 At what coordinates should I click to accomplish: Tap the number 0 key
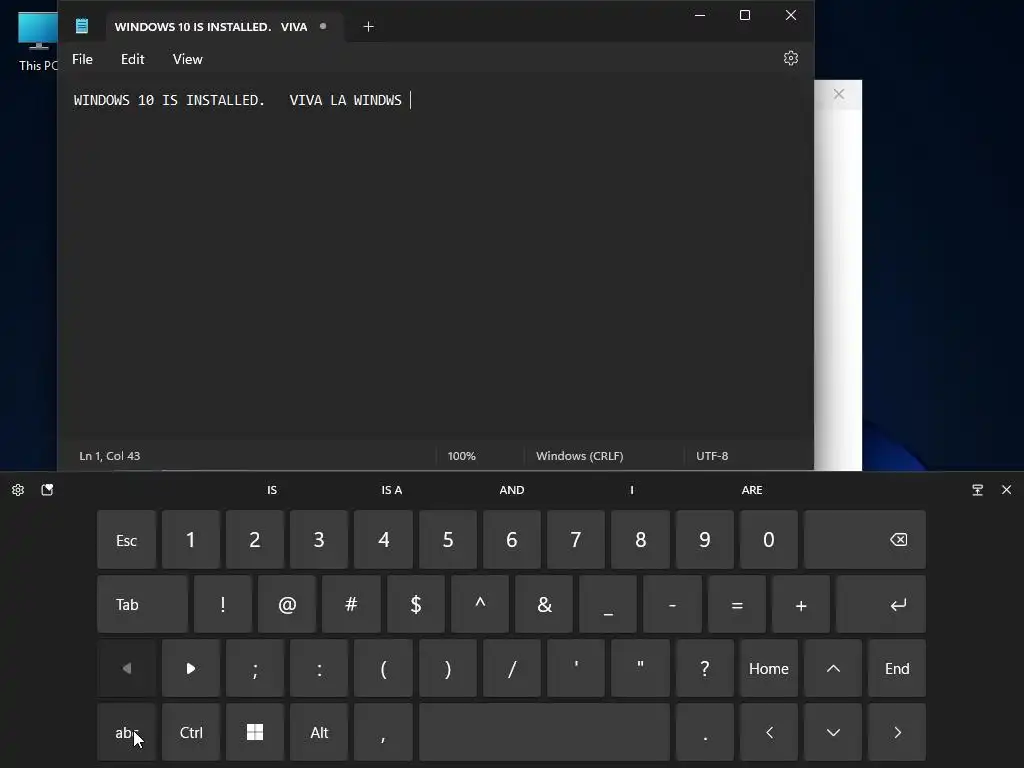[769, 539]
